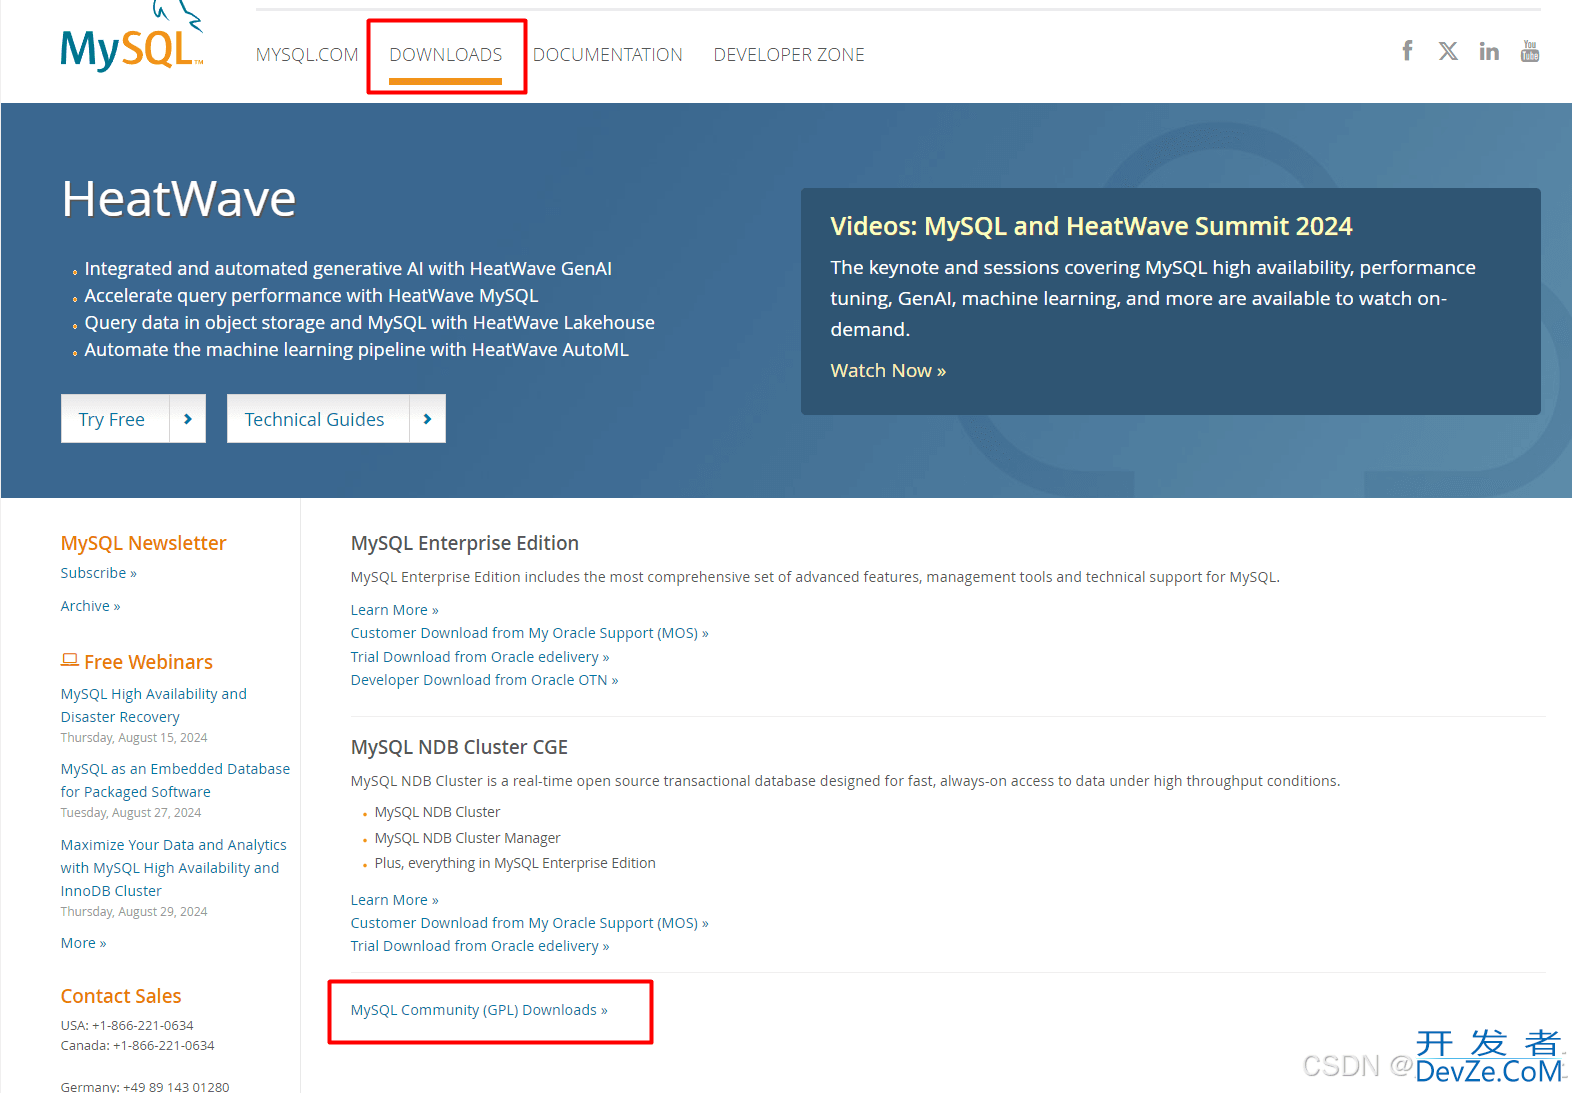Open MySQL Community (GPL) Downloads link
Image resolution: width=1572 pixels, height=1093 pixels.
[x=478, y=1010]
